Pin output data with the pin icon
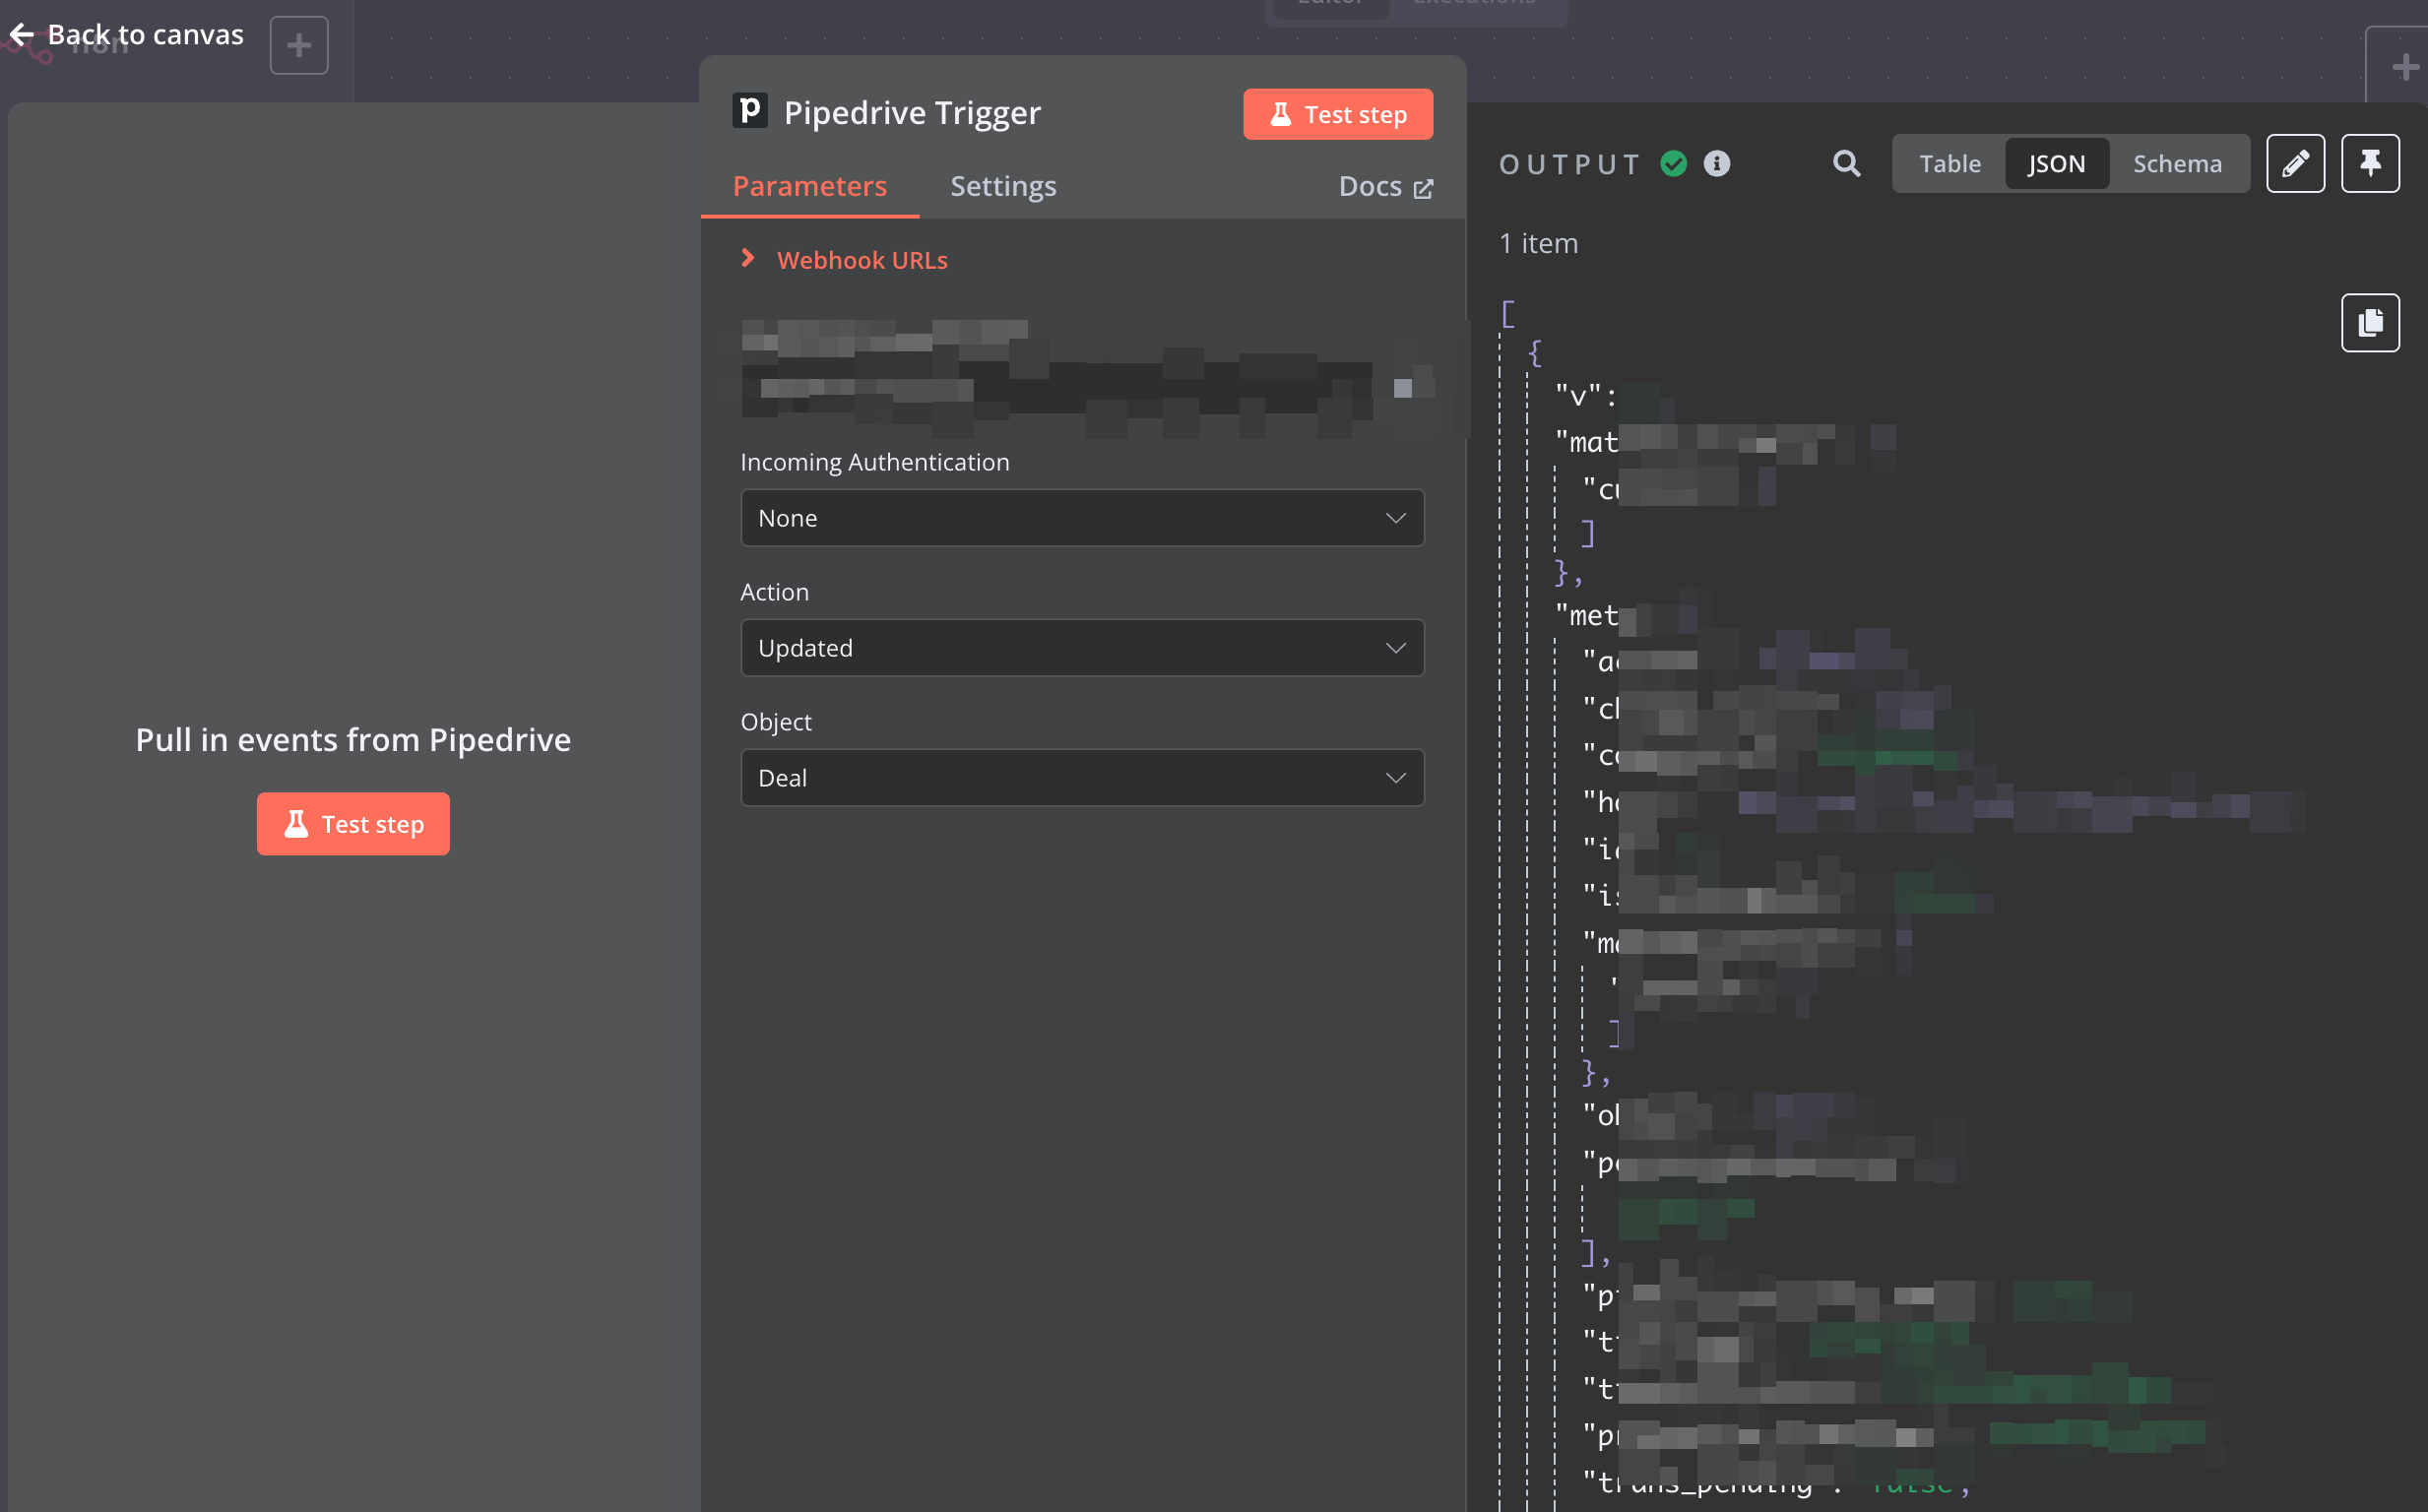Screen dimensions: 2428x1512 [2370, 163]
